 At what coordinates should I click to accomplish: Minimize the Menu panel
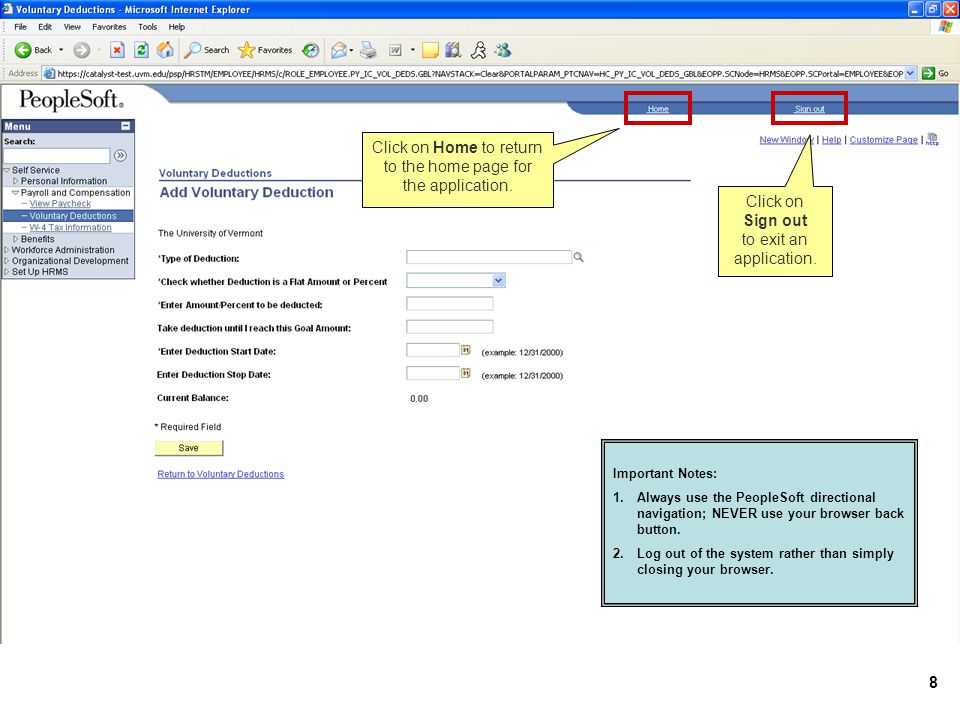(x=126, y=126)
